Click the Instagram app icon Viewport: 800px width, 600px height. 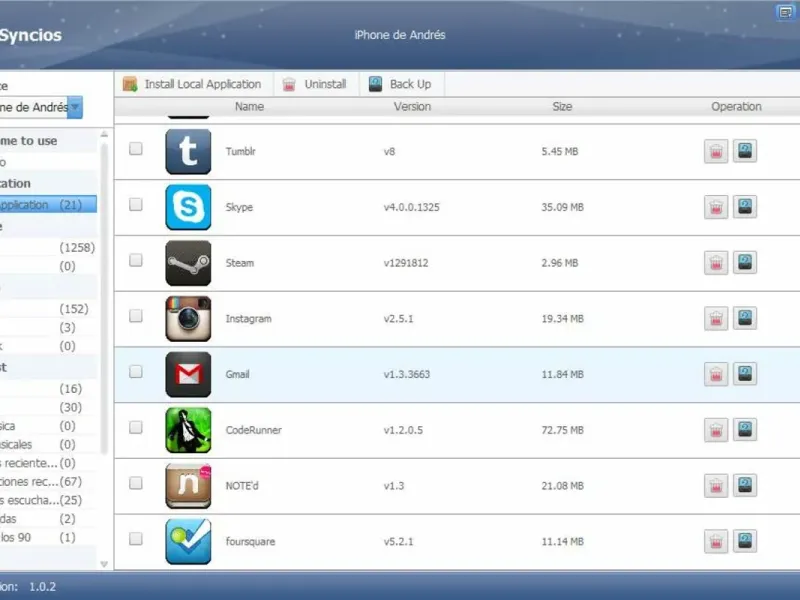(x=188, y=318)
